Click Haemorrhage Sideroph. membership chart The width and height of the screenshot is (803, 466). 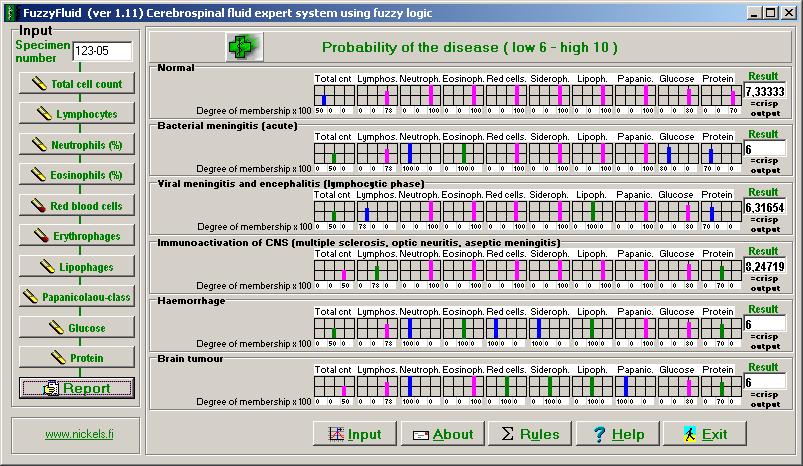[550, 328]
